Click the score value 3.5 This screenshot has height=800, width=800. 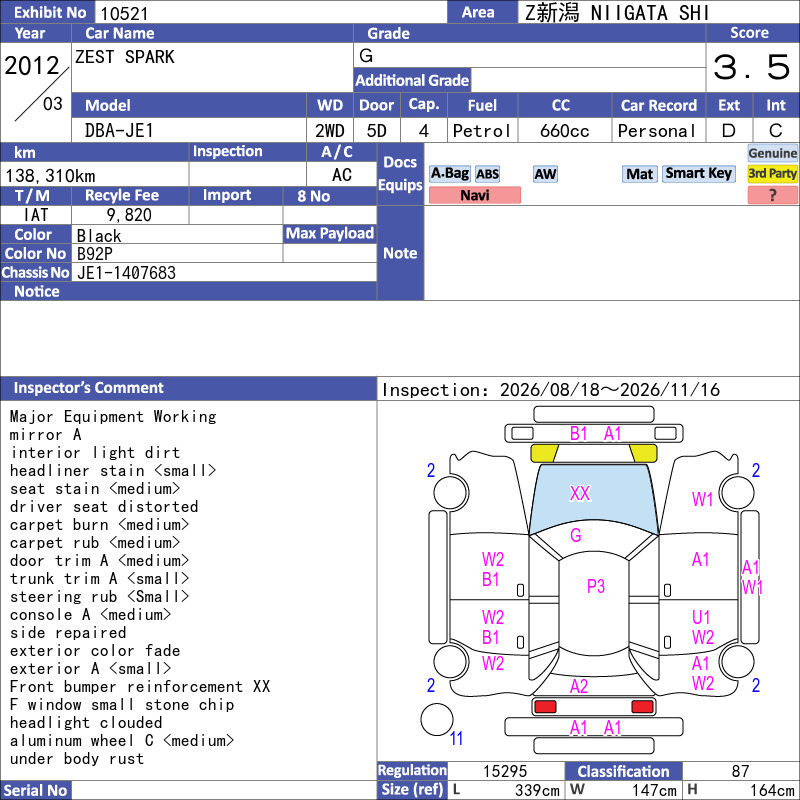pyautogui.click(x=751, y=67)
